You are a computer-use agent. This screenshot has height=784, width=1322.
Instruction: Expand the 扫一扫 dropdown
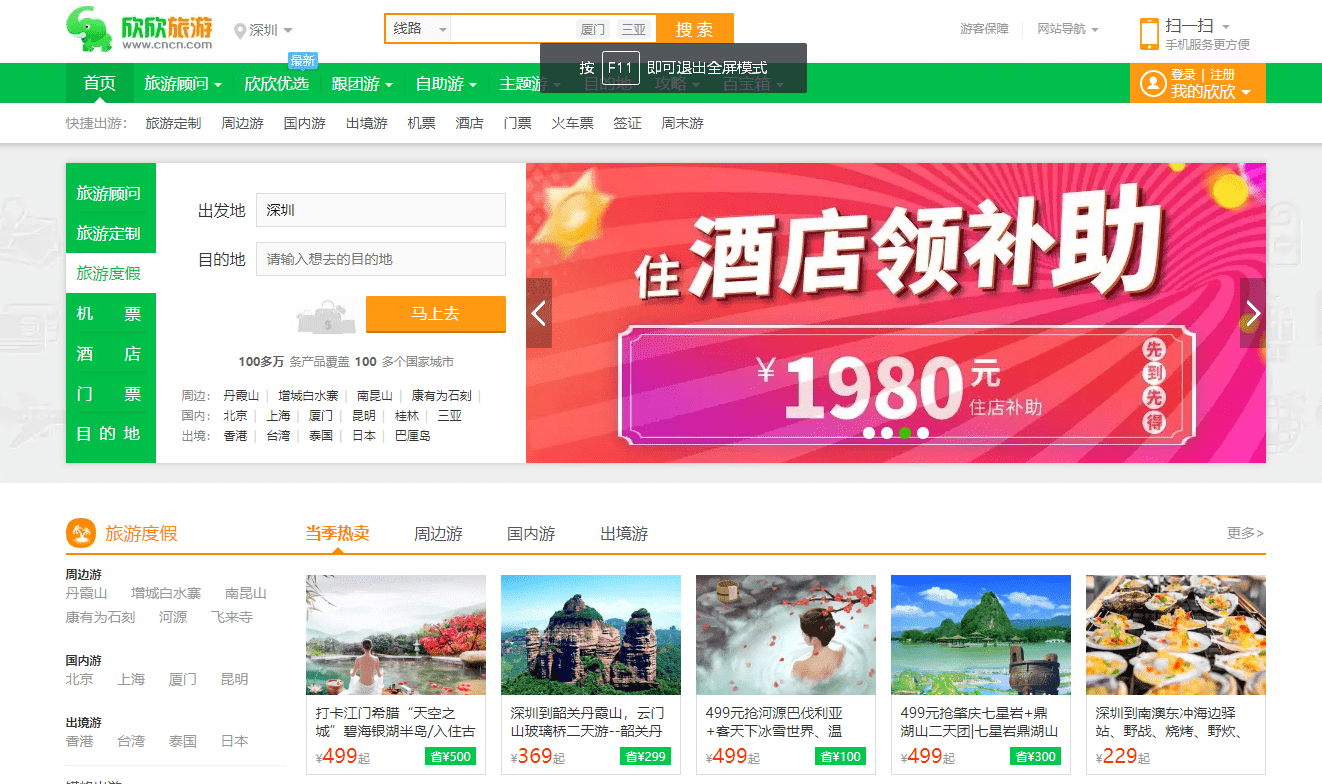1225,27
